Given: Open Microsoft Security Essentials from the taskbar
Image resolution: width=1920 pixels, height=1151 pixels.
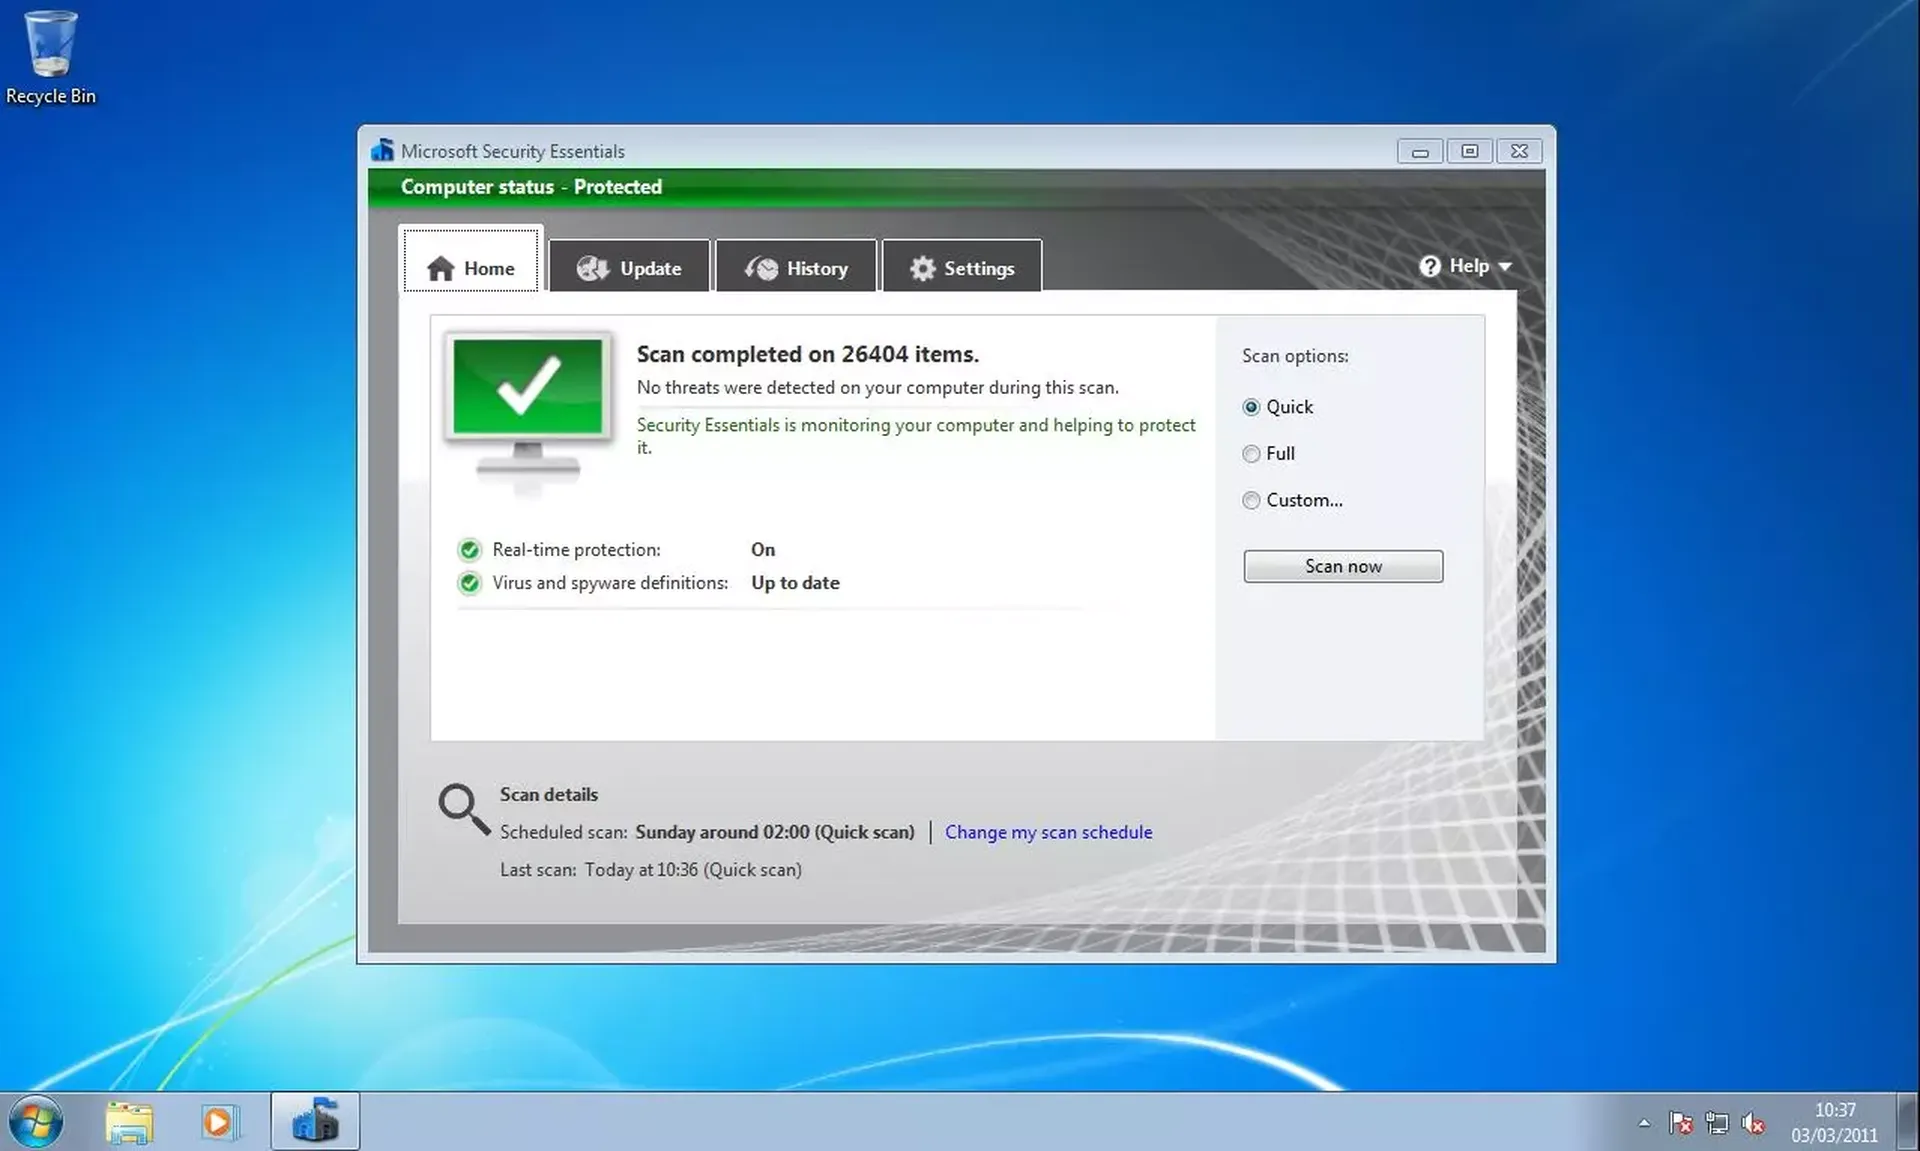Looking at the screenshot, I should pos(314,1120).
